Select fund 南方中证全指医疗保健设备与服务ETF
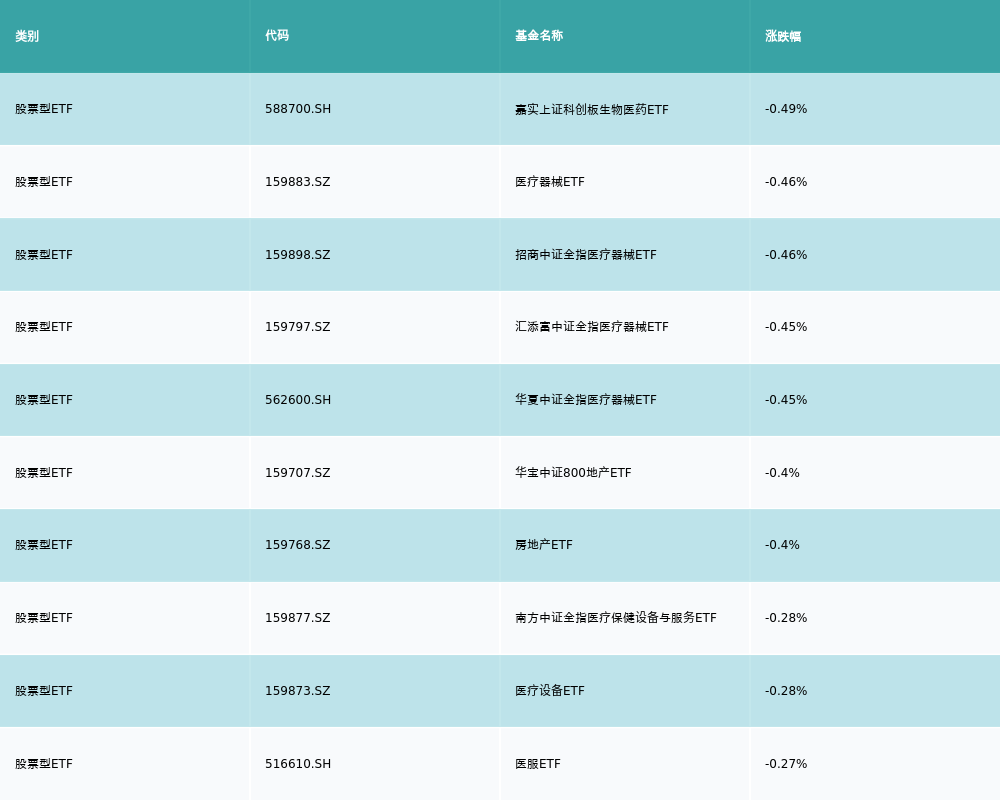The image size is (1000, 800). 615,618
